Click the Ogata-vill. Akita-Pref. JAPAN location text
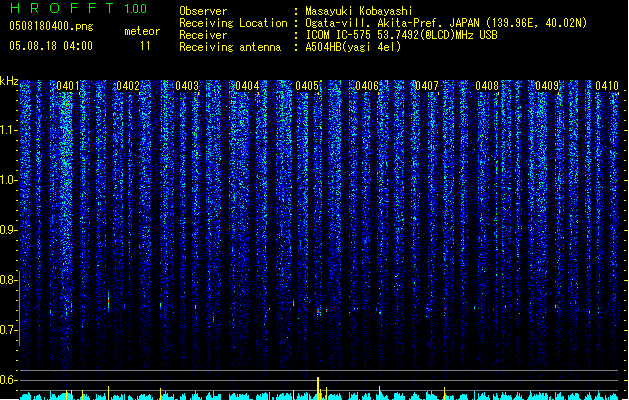629x400 pixels. point(446,23)
